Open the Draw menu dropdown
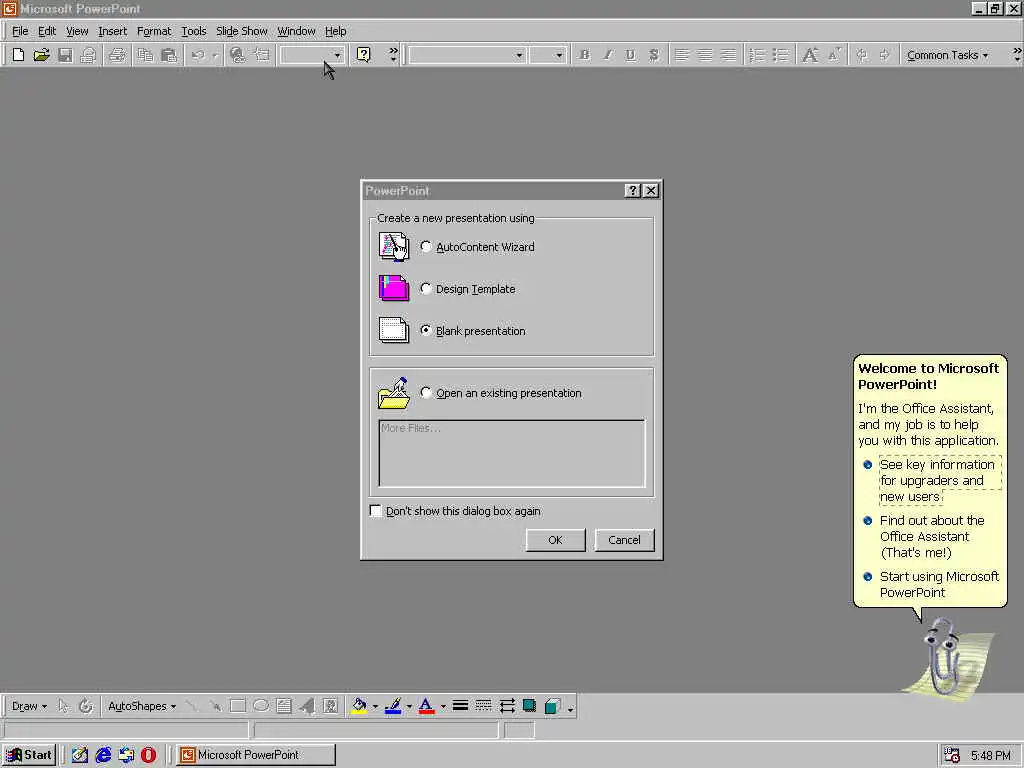Image resolution: width=1024 pixels, height=768 pixels. click(x=29, y=706)
